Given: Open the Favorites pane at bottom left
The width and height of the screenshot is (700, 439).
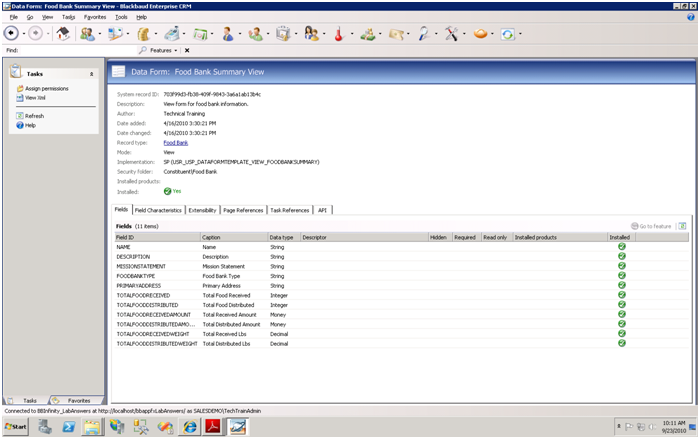Looking at the screenshot, I should pos(75,400).
